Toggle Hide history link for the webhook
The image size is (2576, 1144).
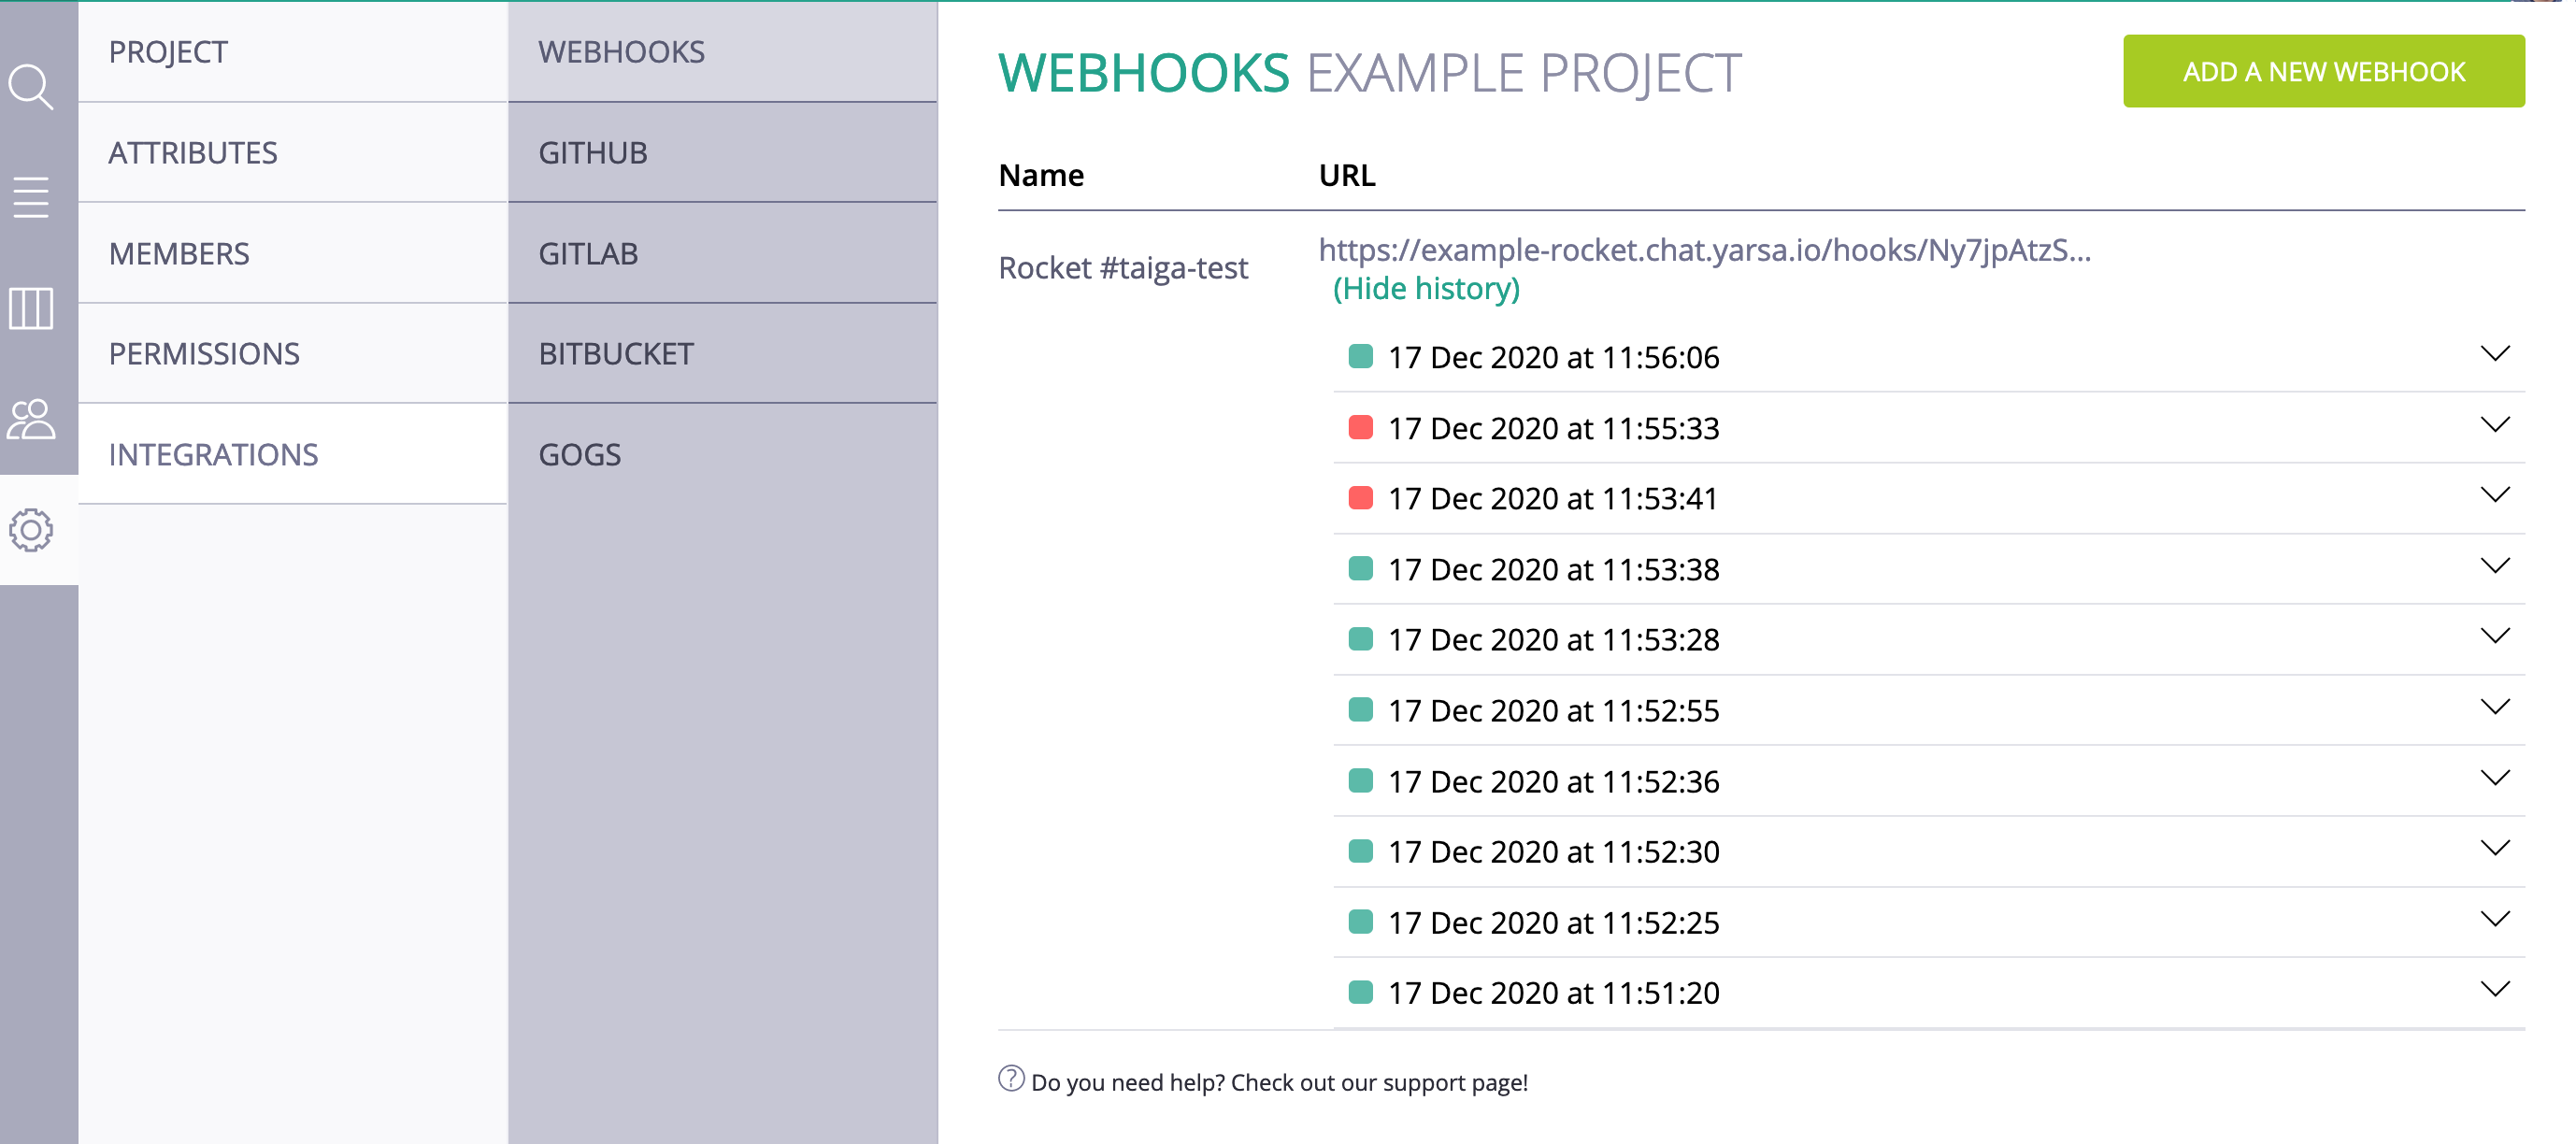pyautogui.click(x=1425, y=289)
